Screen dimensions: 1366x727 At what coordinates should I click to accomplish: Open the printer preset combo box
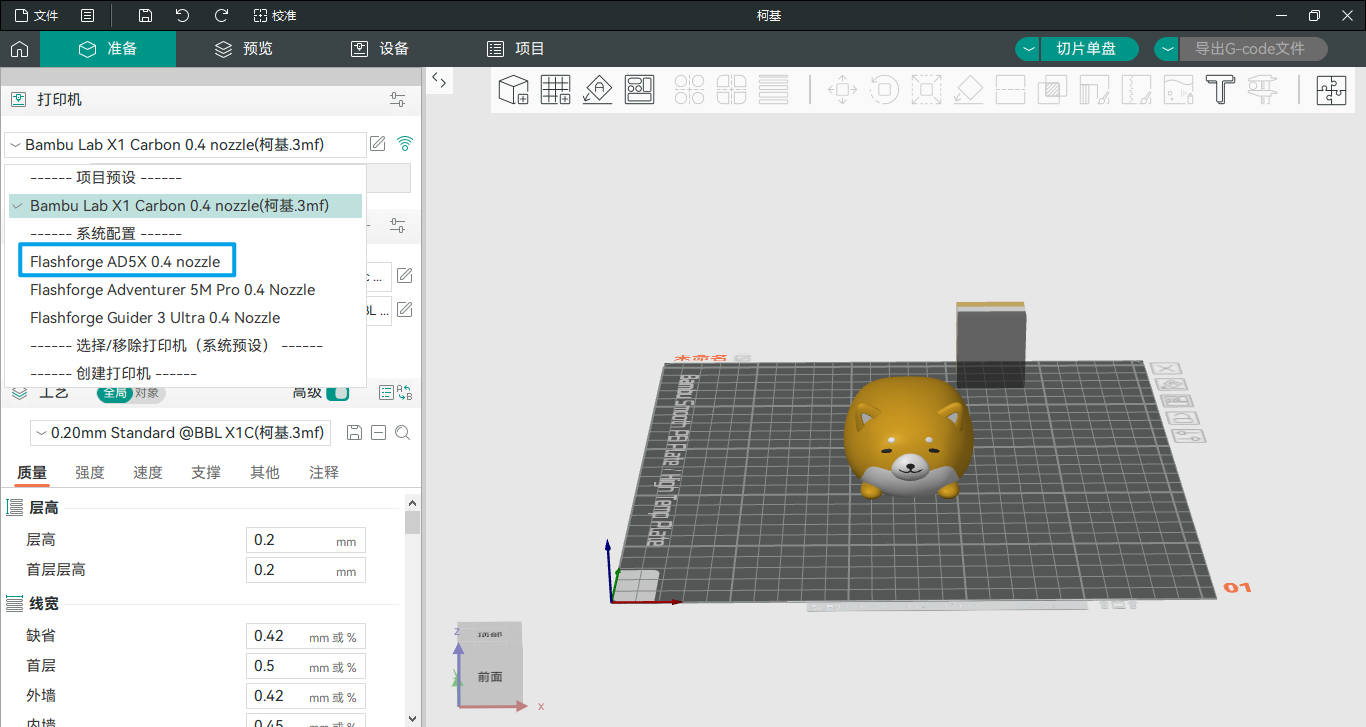185,145
